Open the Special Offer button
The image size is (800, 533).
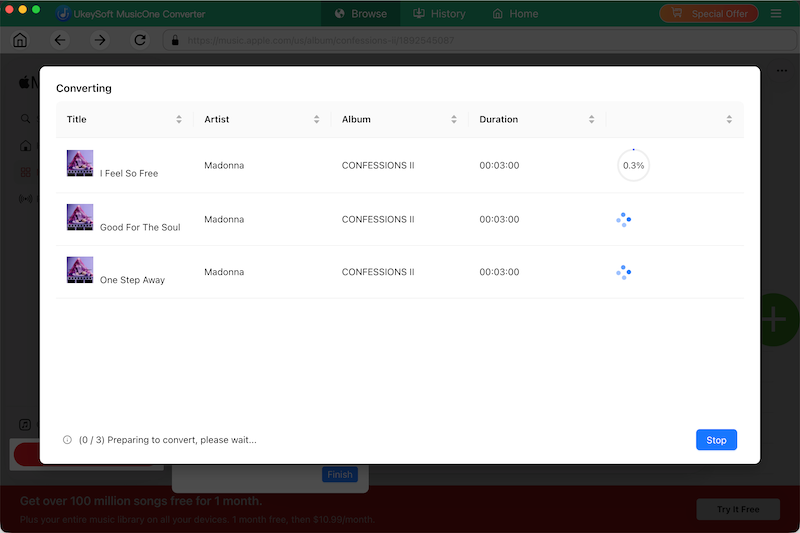(709, 14)
